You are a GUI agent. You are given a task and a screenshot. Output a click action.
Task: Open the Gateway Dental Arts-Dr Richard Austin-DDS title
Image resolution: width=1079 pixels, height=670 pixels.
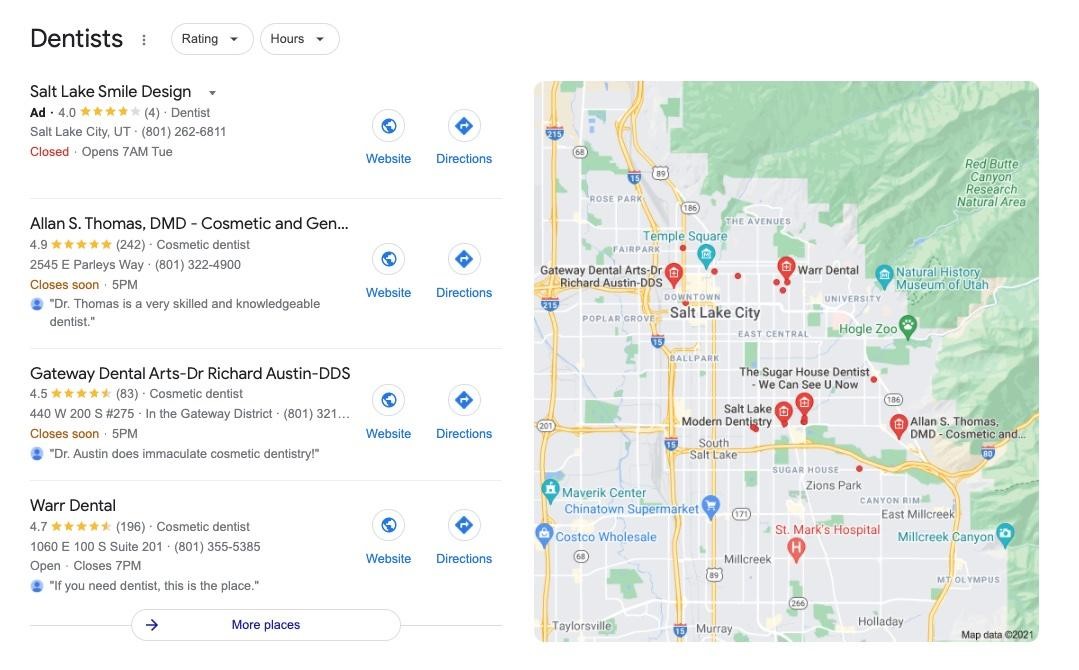coord(190,374)
